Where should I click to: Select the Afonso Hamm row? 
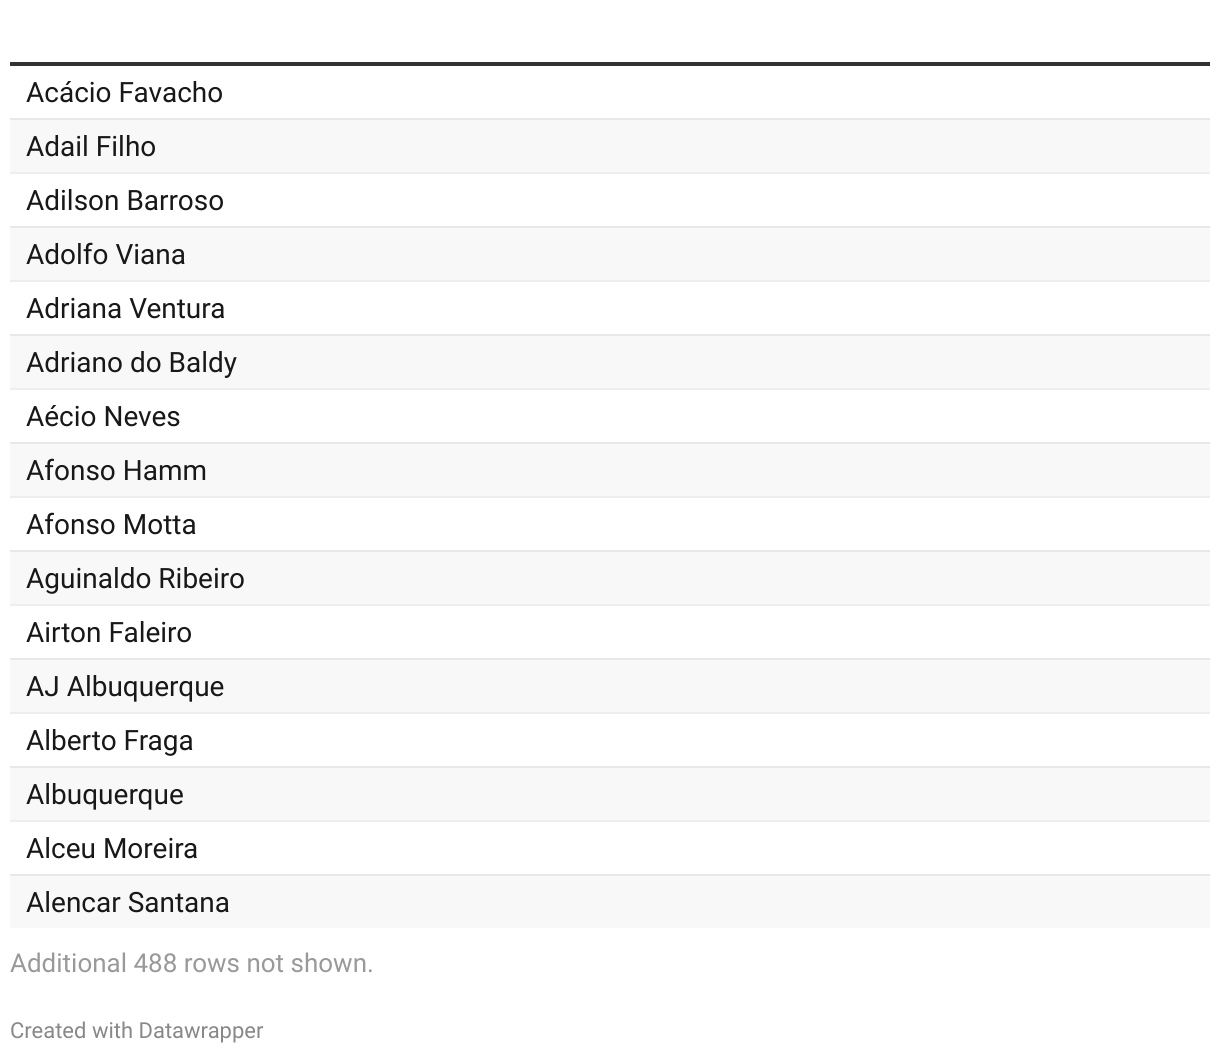tap(116, 471)
